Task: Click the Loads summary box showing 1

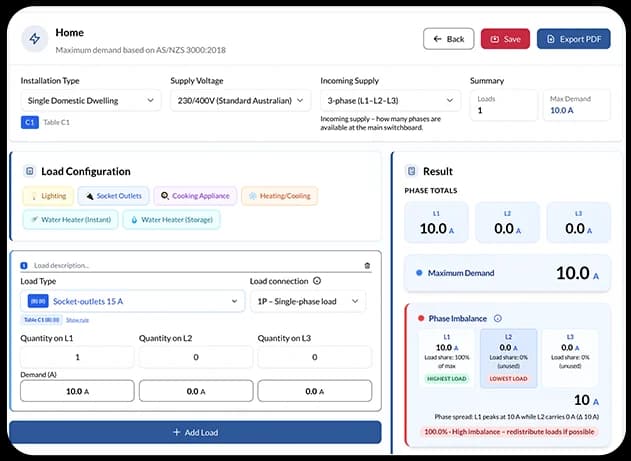Action: (504, 105)
